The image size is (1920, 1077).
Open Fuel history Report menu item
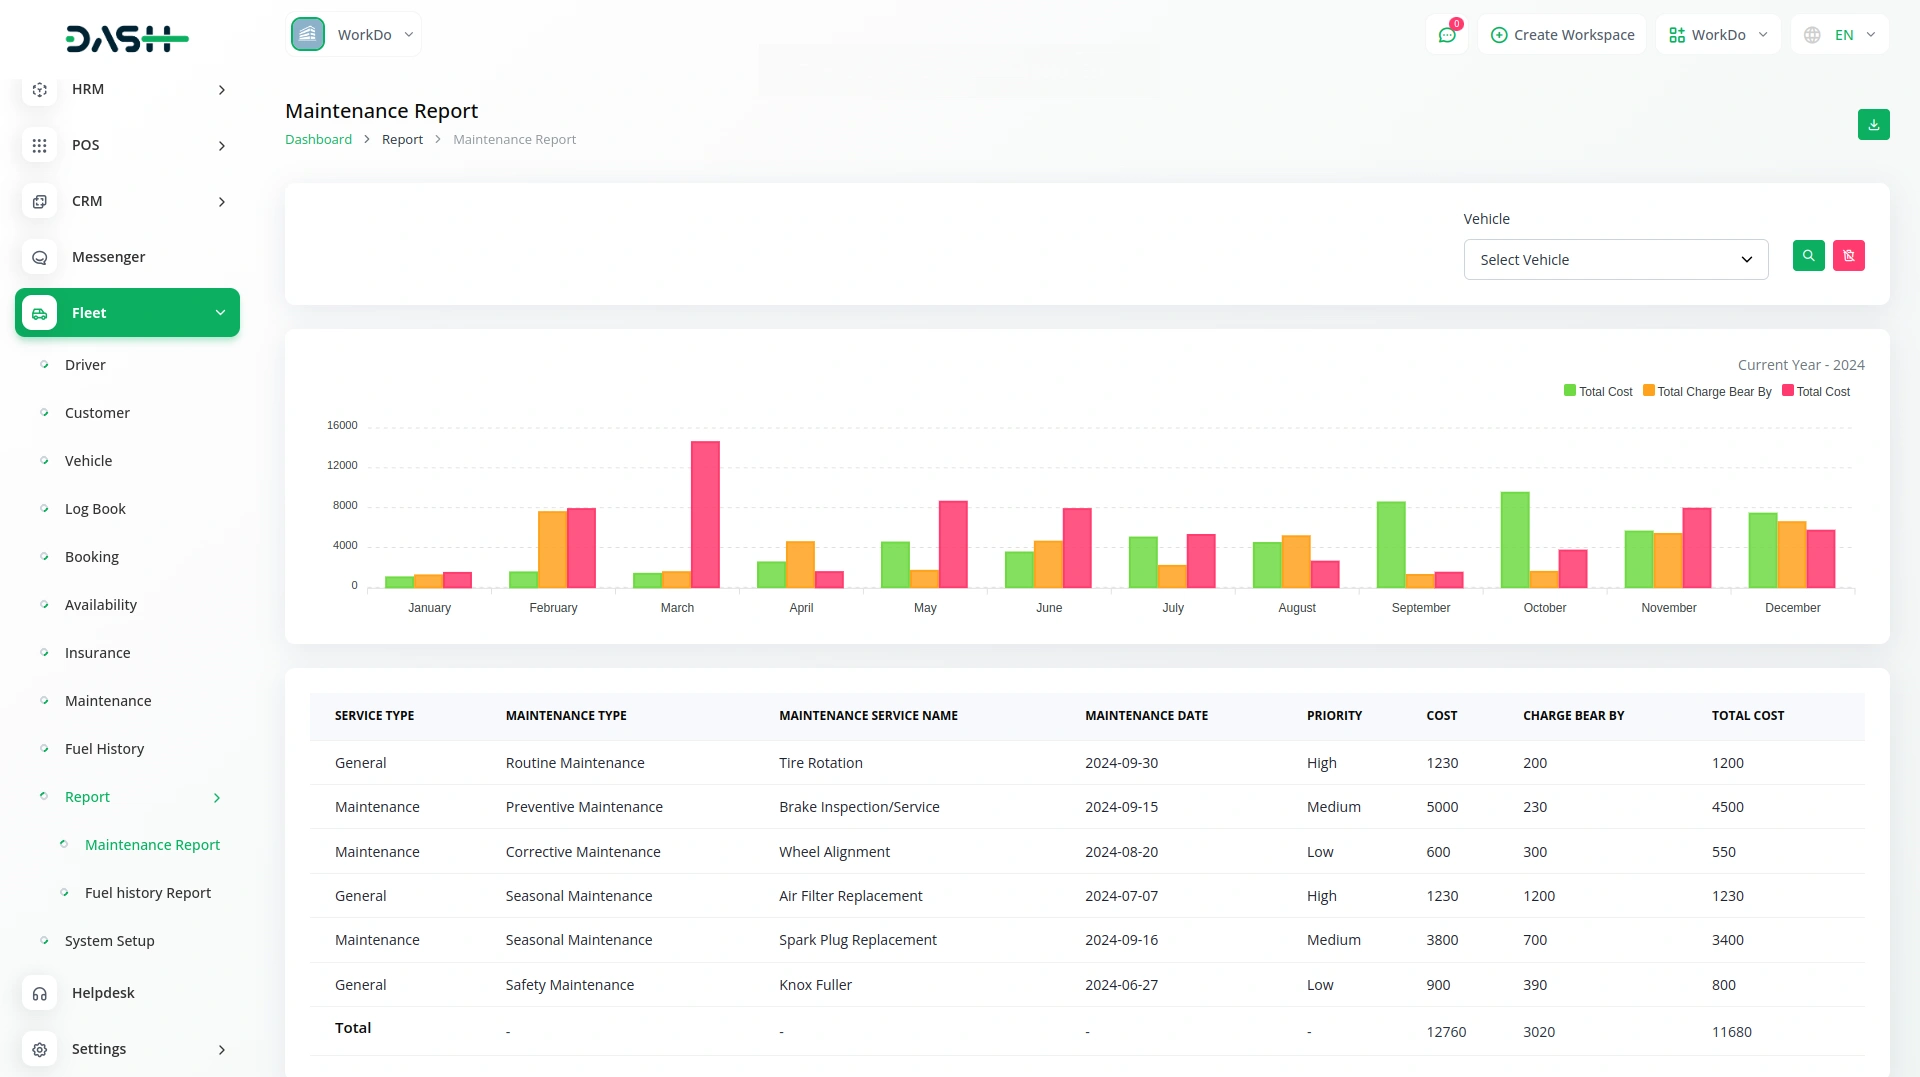(x=148, y=893)
